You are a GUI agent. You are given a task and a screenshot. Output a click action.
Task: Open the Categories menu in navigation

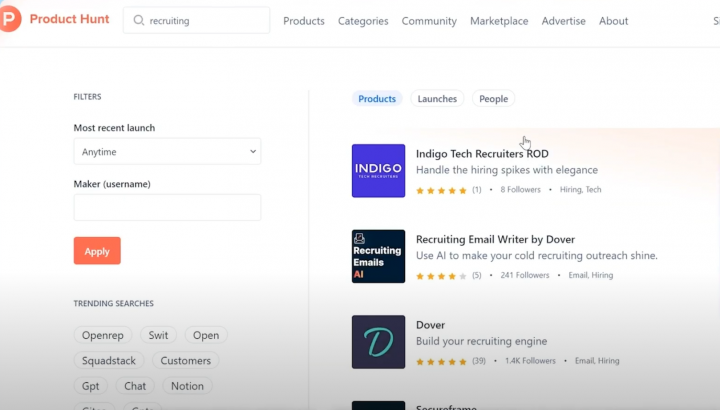363,21
